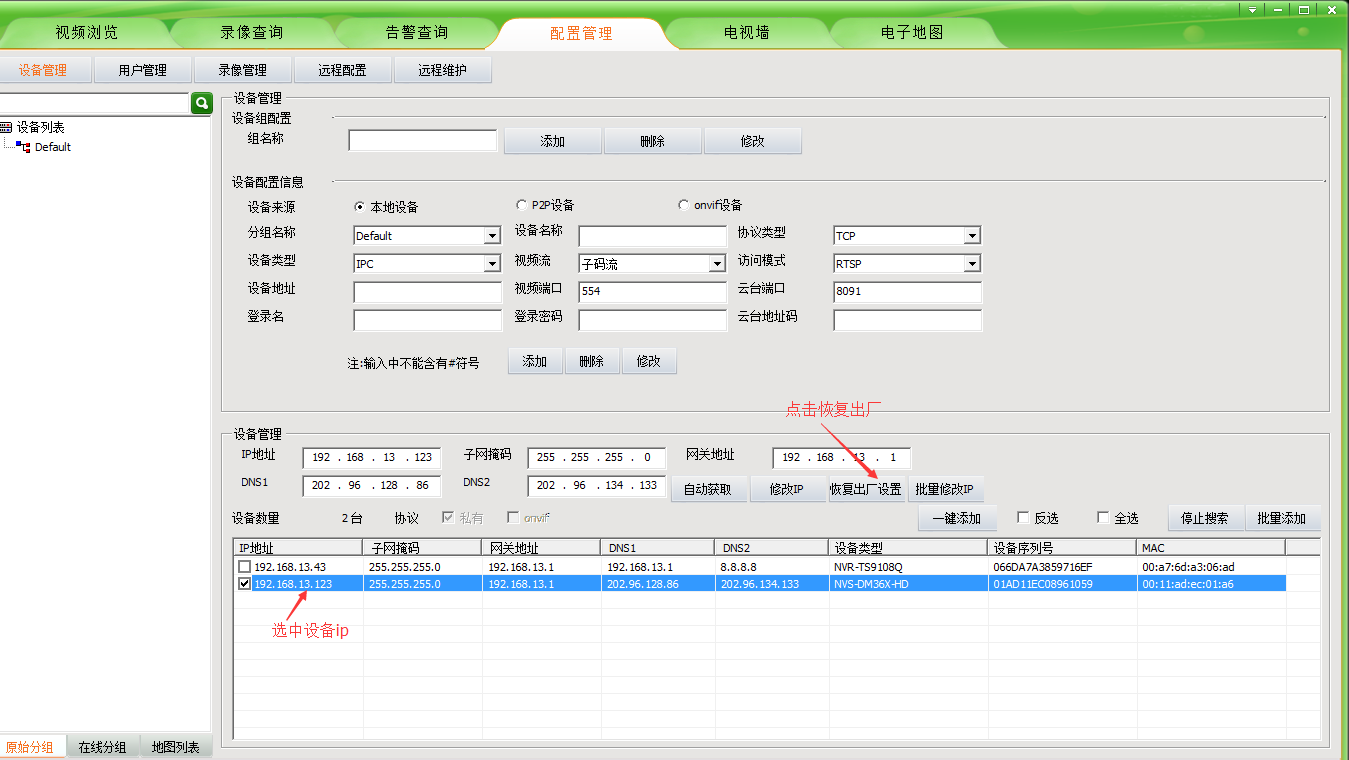Toggle the 反选 invert selection checkbox
Image resolution: width=1349 pixels, height=760 pixels.
pos(1023,518)
